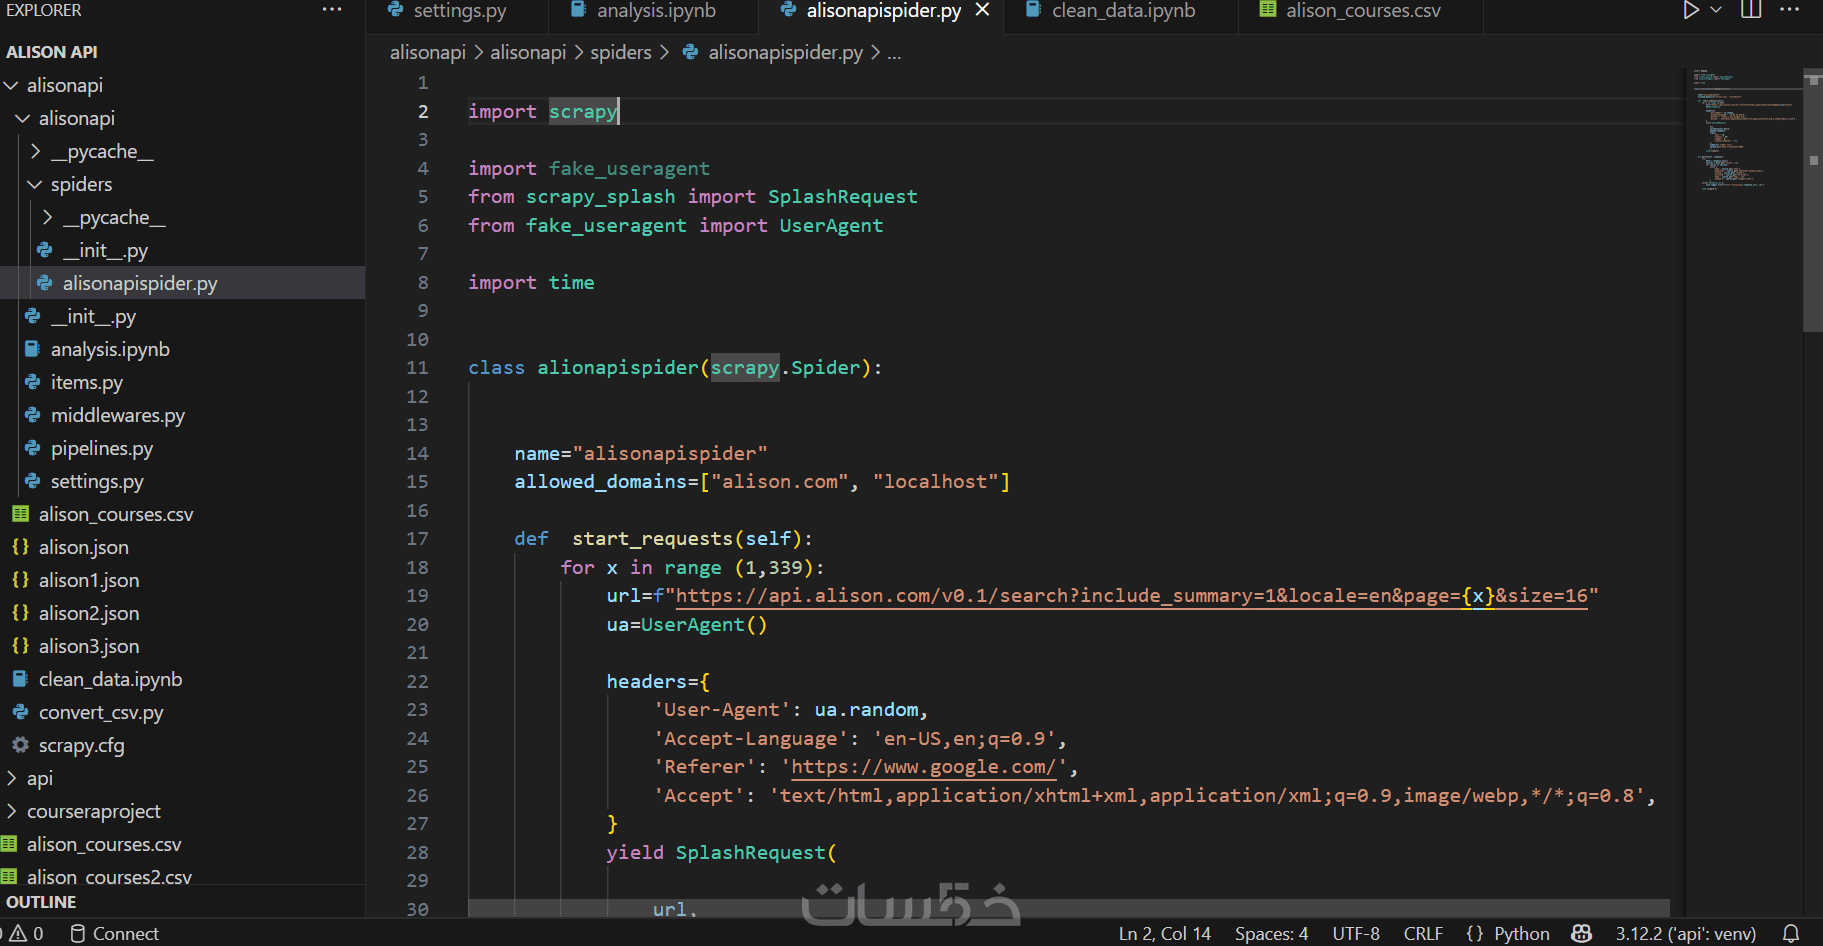Viewport: 1823px width, 946px height.
Task: Click the editor minimap preview
Action: click(1744, 130)
